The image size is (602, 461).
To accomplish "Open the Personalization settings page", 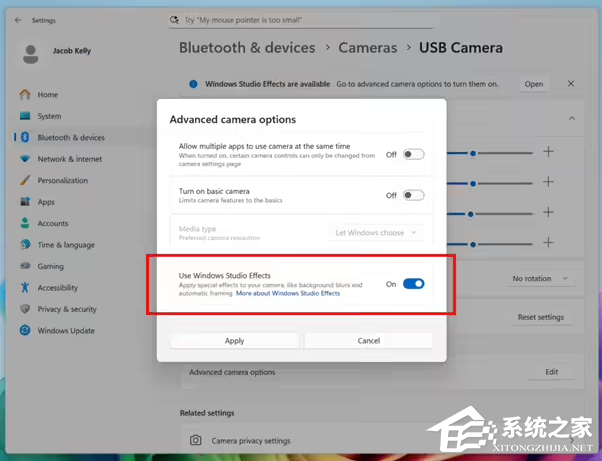I will click(63, 180).
